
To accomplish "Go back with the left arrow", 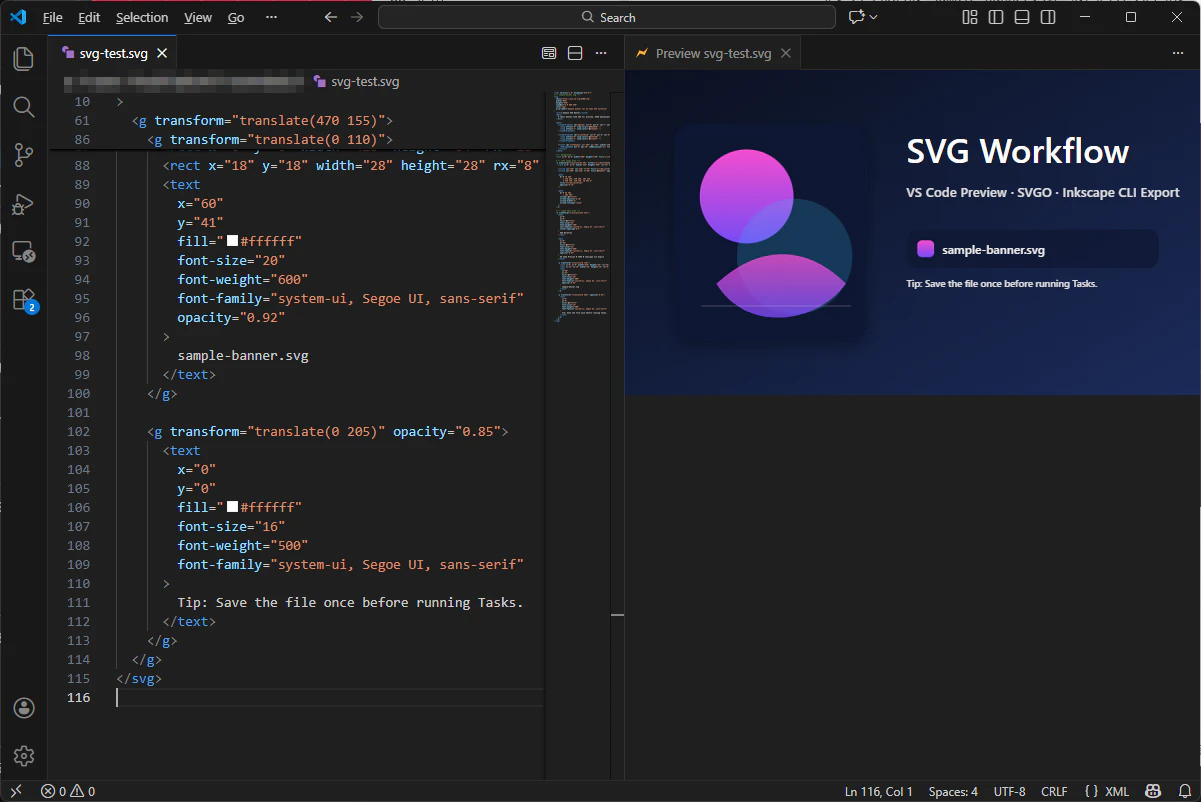I will tap(331, 17).
